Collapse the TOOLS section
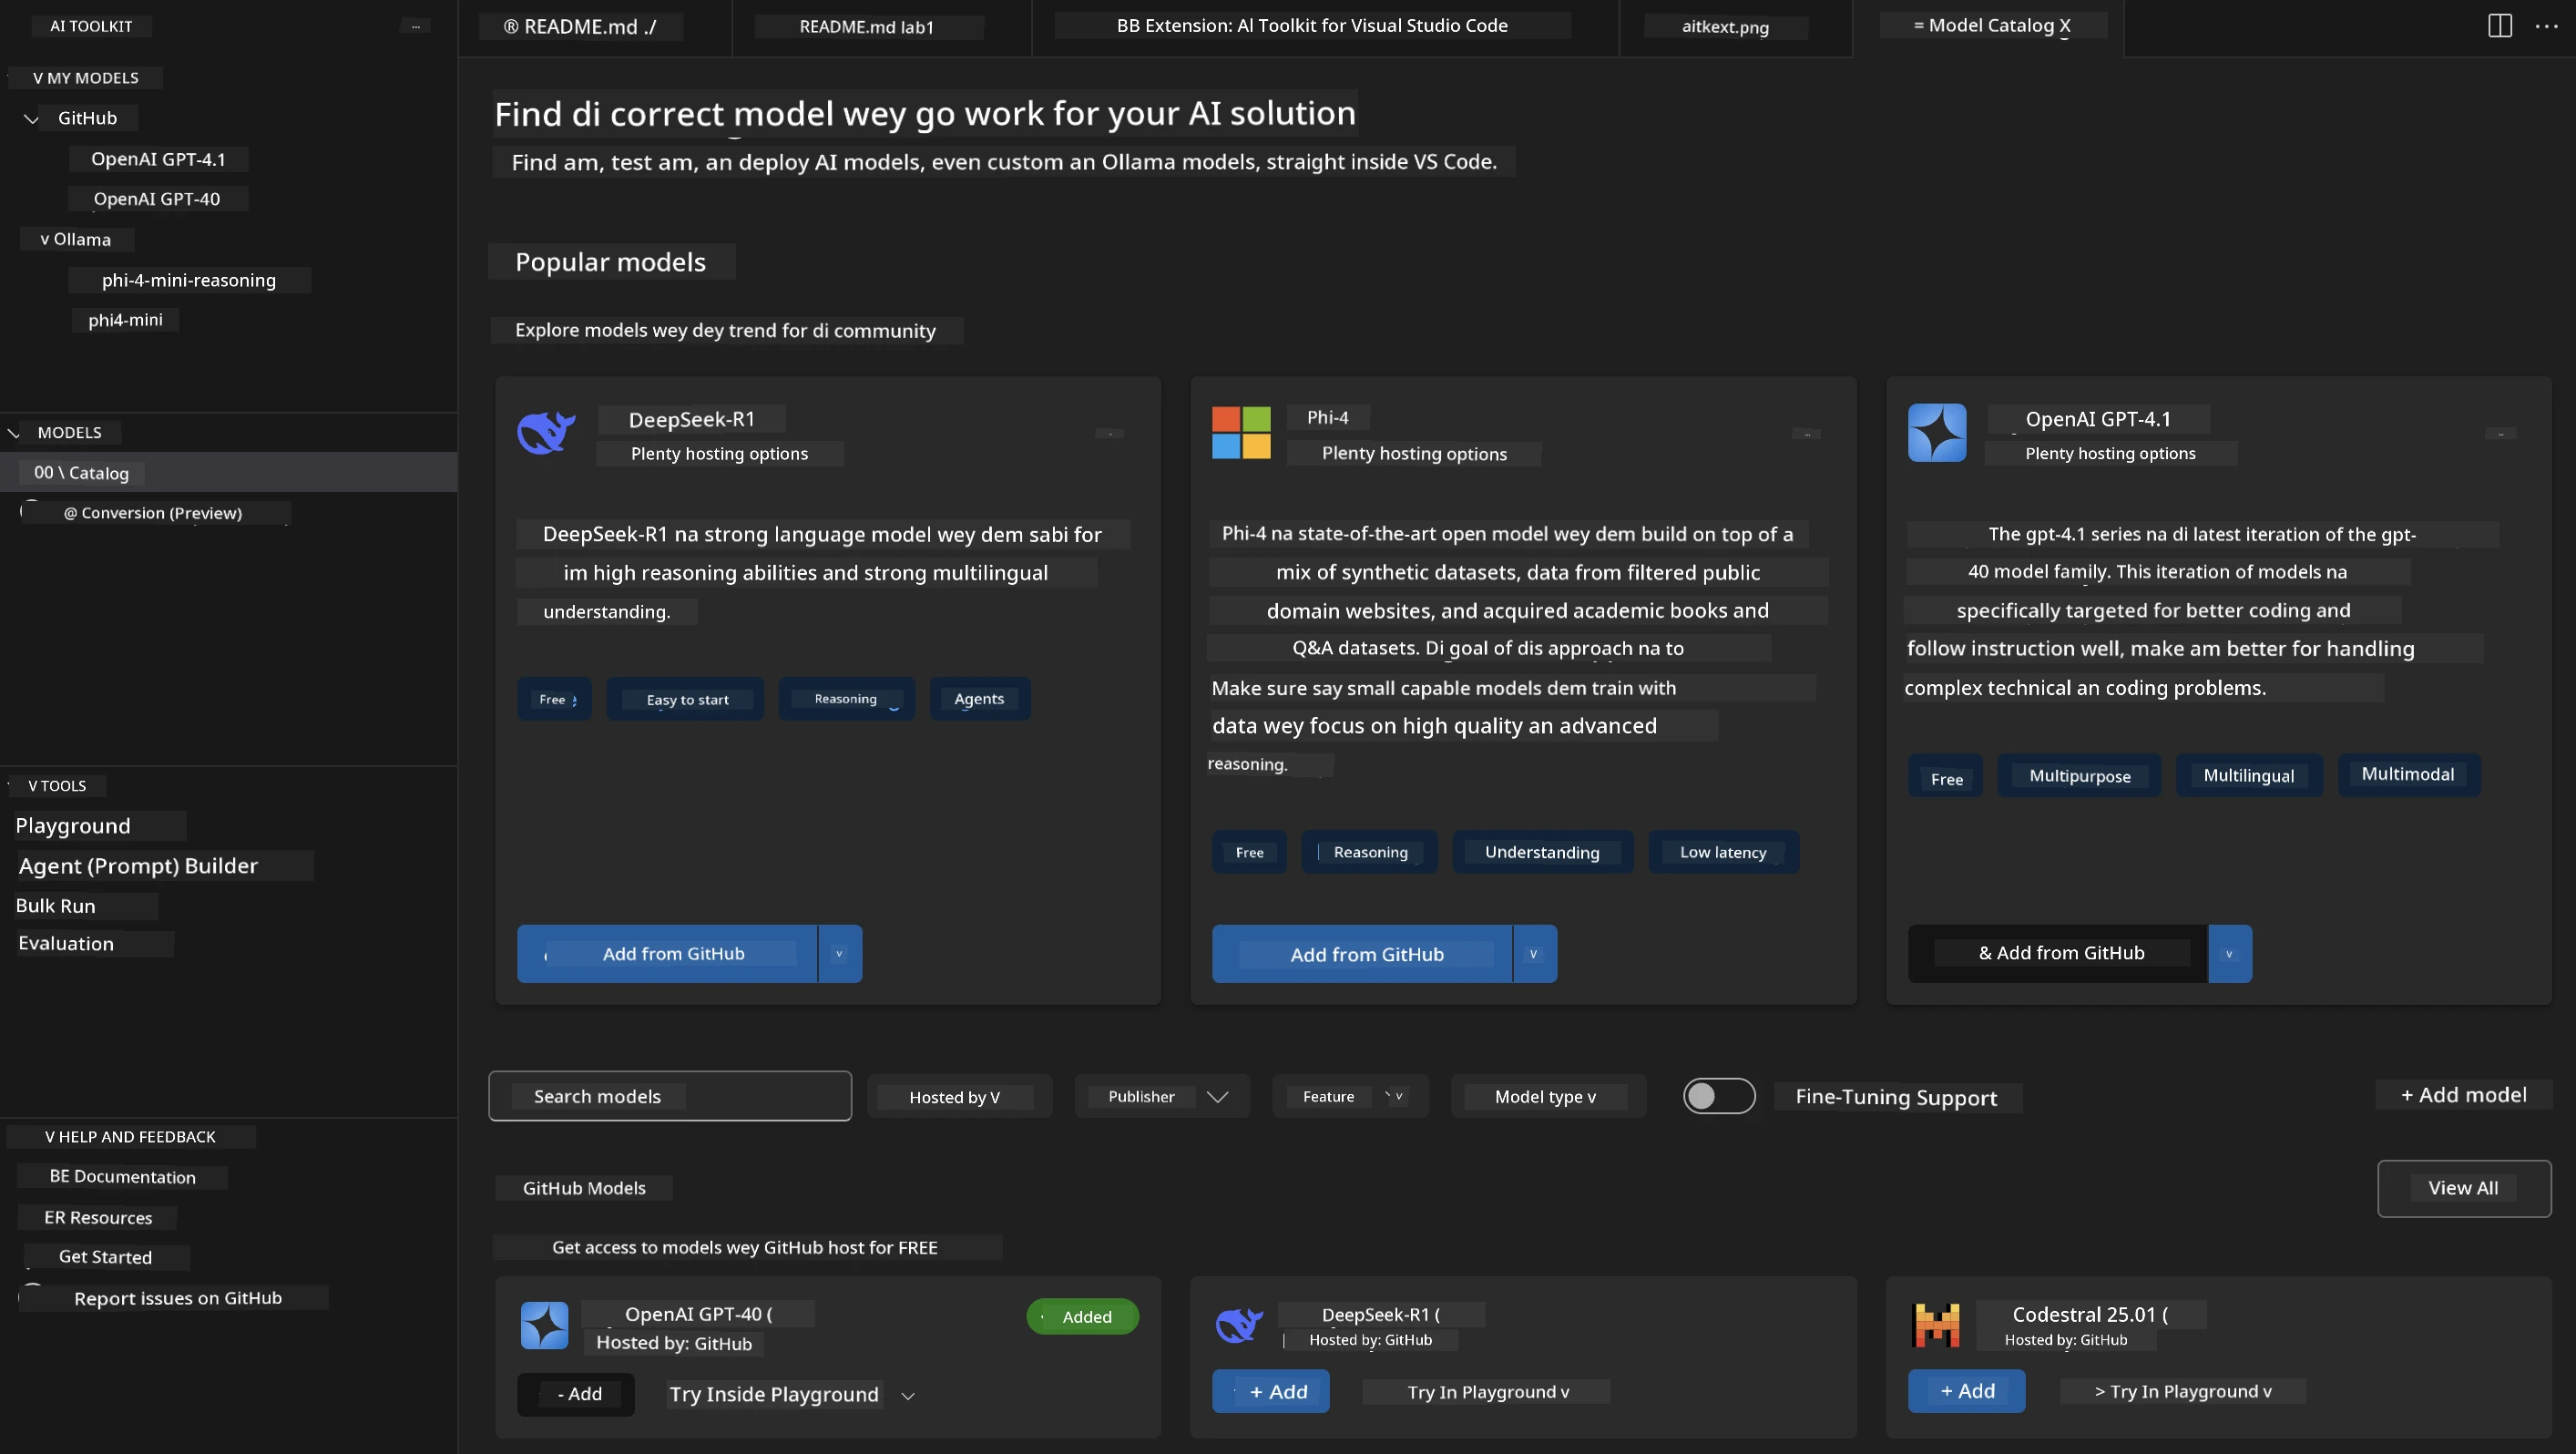Screen dimensions: 2576x1454 click(x=33, y=786)
